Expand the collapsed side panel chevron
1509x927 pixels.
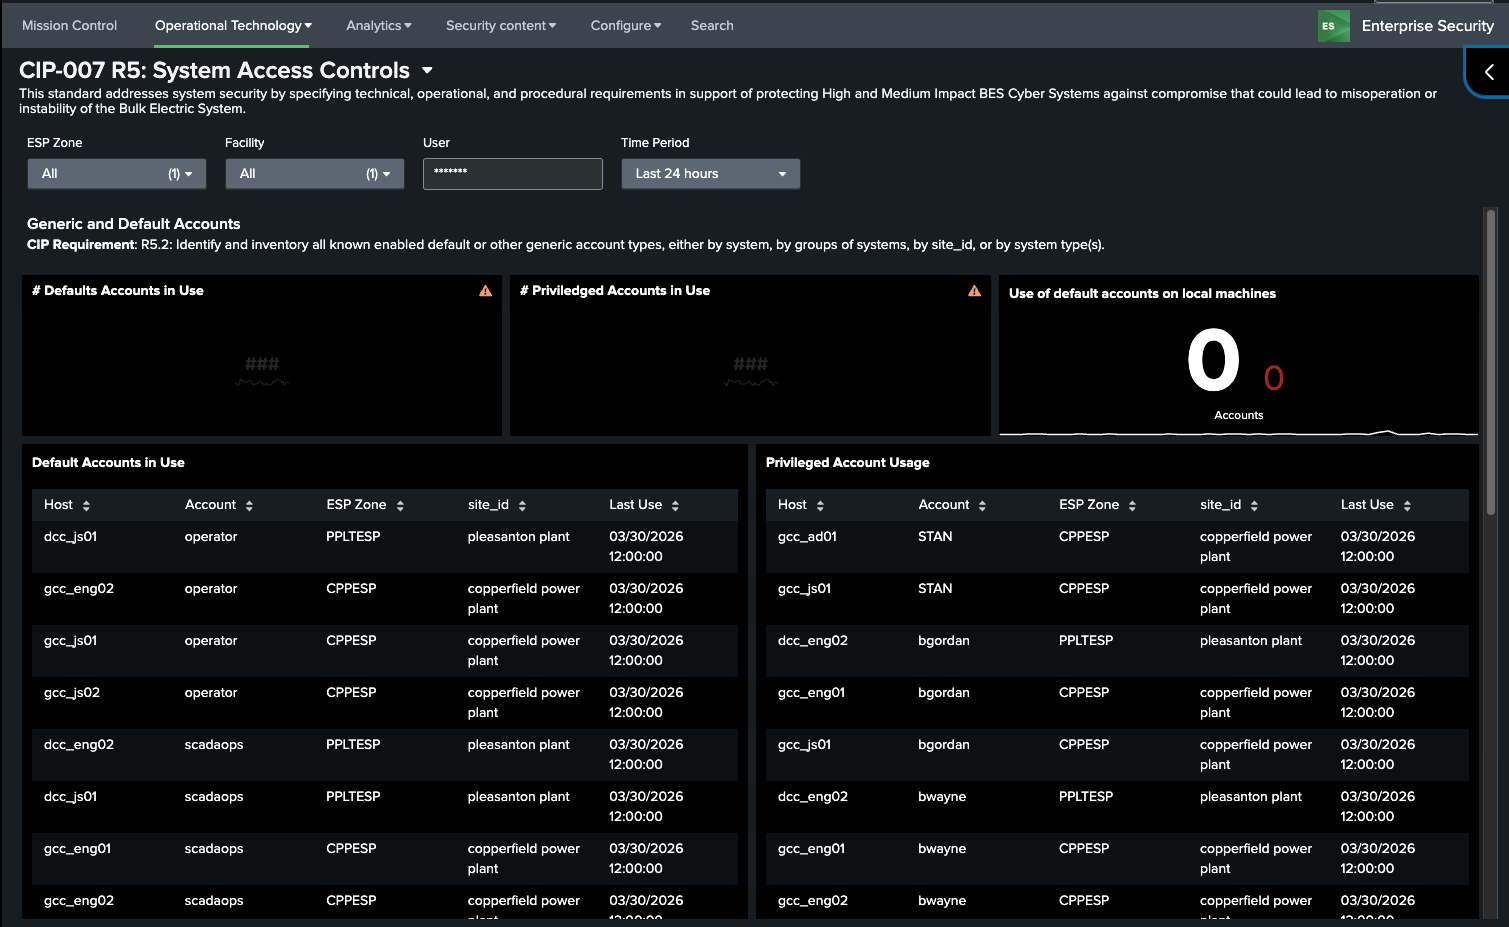tap(1489, 72)
